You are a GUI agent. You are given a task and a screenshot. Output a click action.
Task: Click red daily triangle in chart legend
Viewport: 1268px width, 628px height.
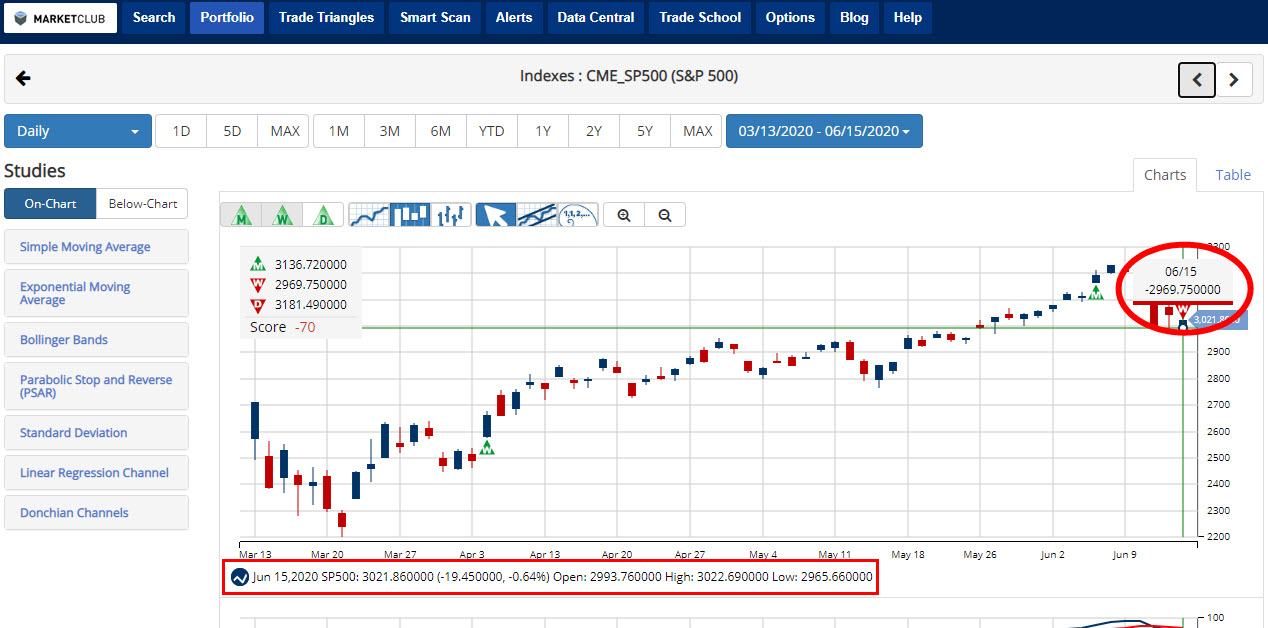258,305
